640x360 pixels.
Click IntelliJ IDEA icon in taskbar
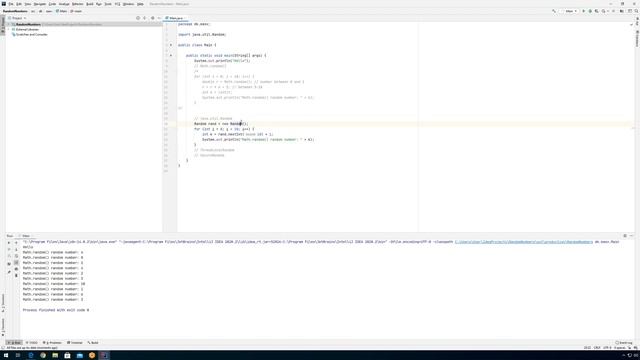pyautogui.click(x=104, y=356)
